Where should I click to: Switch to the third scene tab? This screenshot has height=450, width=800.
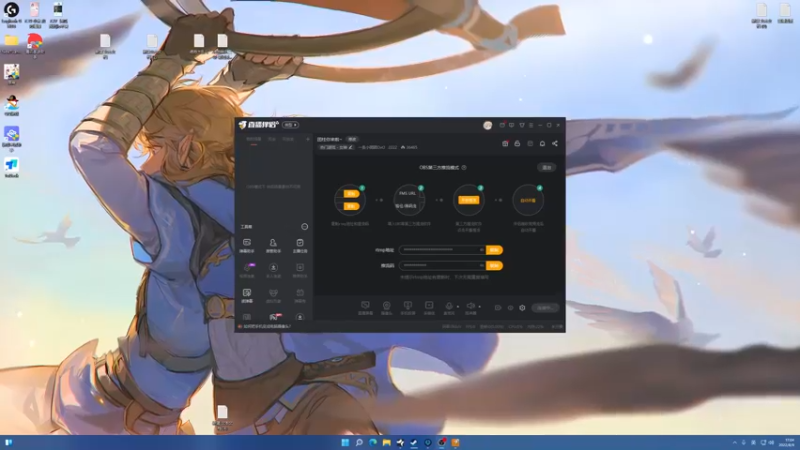coord(288,139)
